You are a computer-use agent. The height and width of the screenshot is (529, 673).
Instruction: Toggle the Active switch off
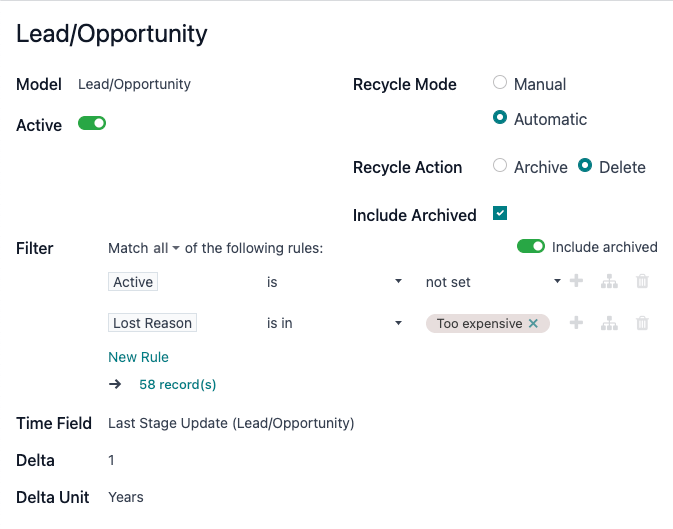92,123
